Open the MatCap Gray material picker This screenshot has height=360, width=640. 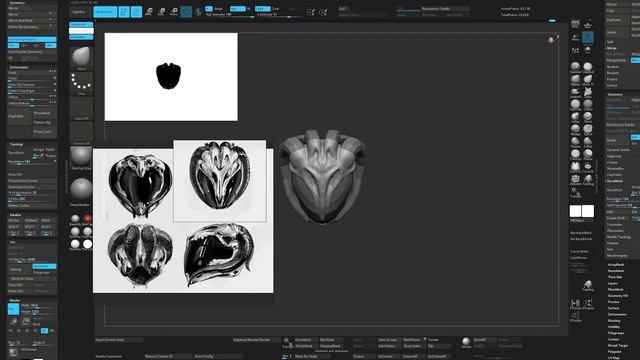pyautogui.click(x=81, y=158)
